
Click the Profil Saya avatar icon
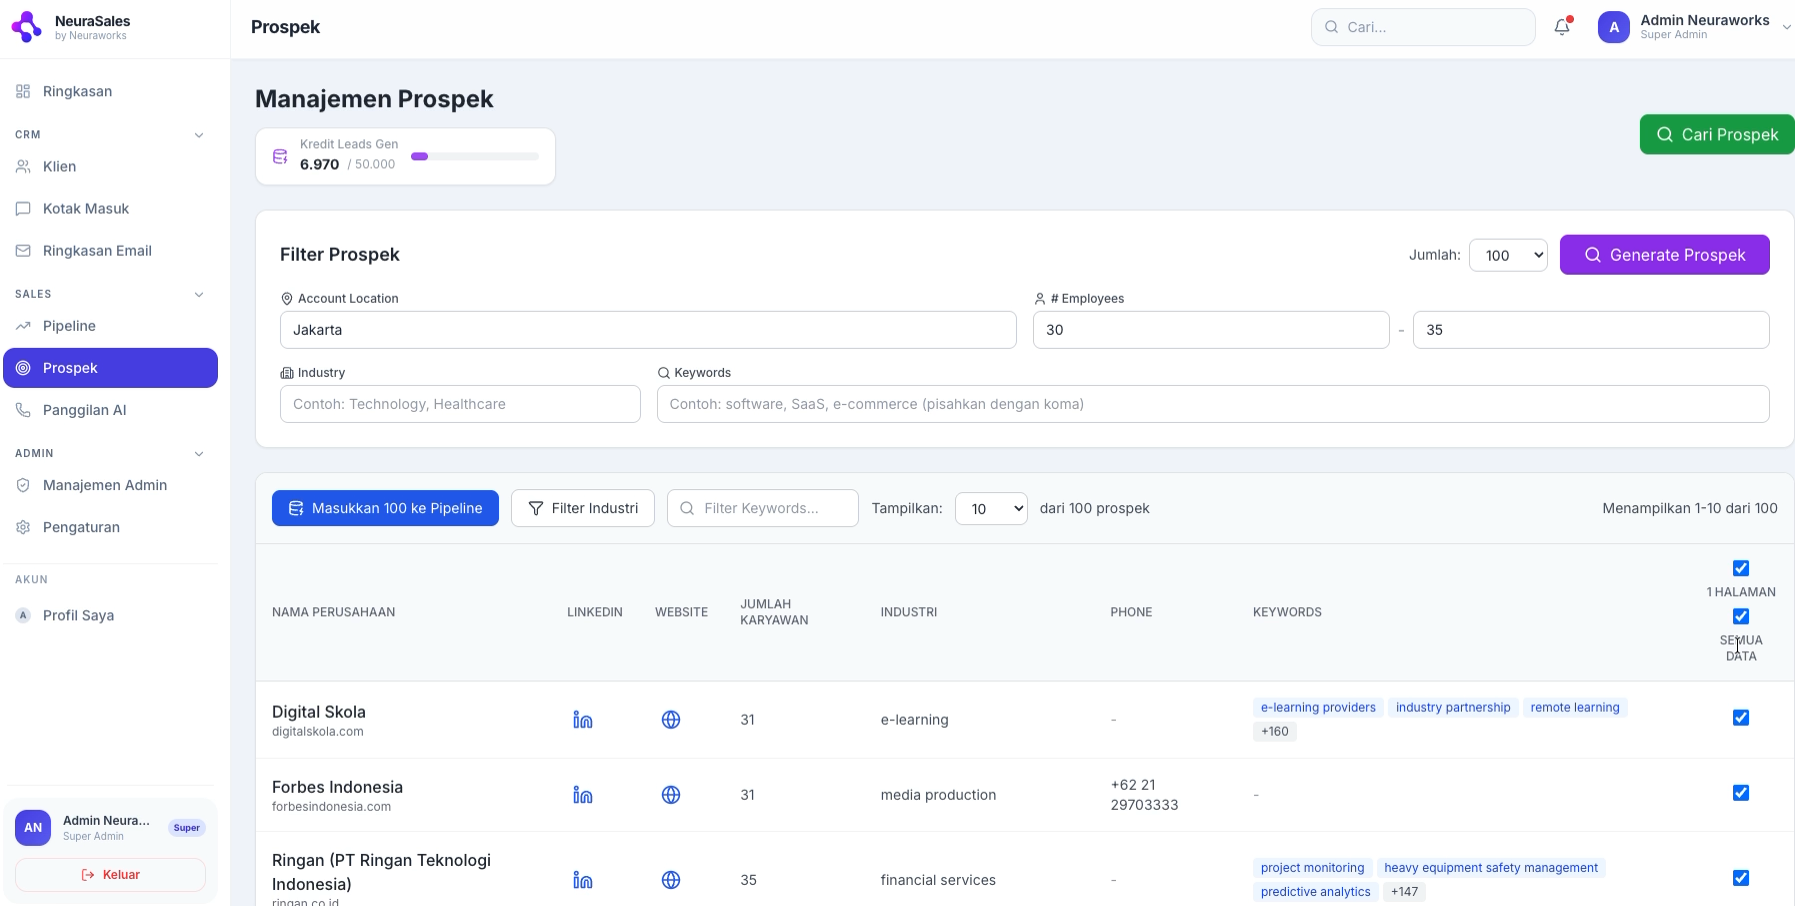click(x=23, y=615)
